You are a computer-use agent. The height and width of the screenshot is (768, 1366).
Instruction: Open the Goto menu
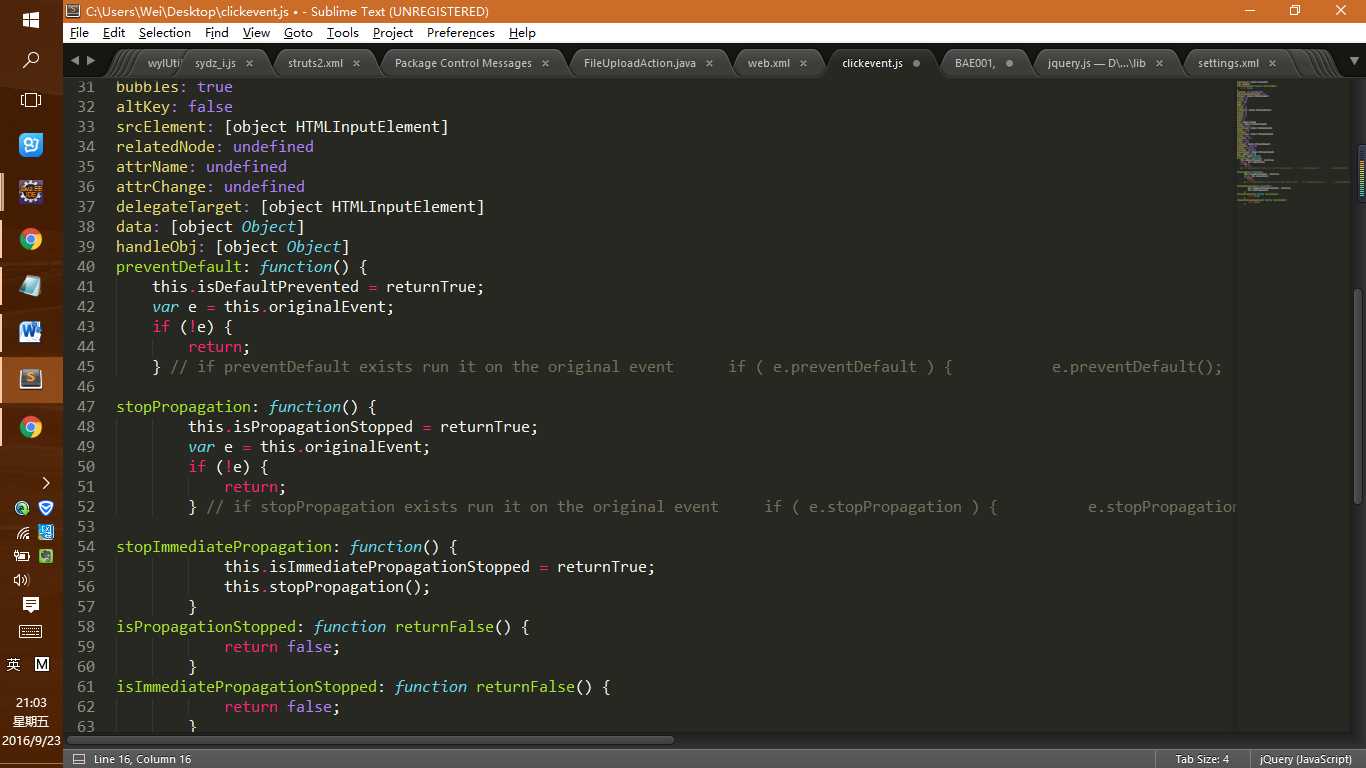tap(298, 32)
